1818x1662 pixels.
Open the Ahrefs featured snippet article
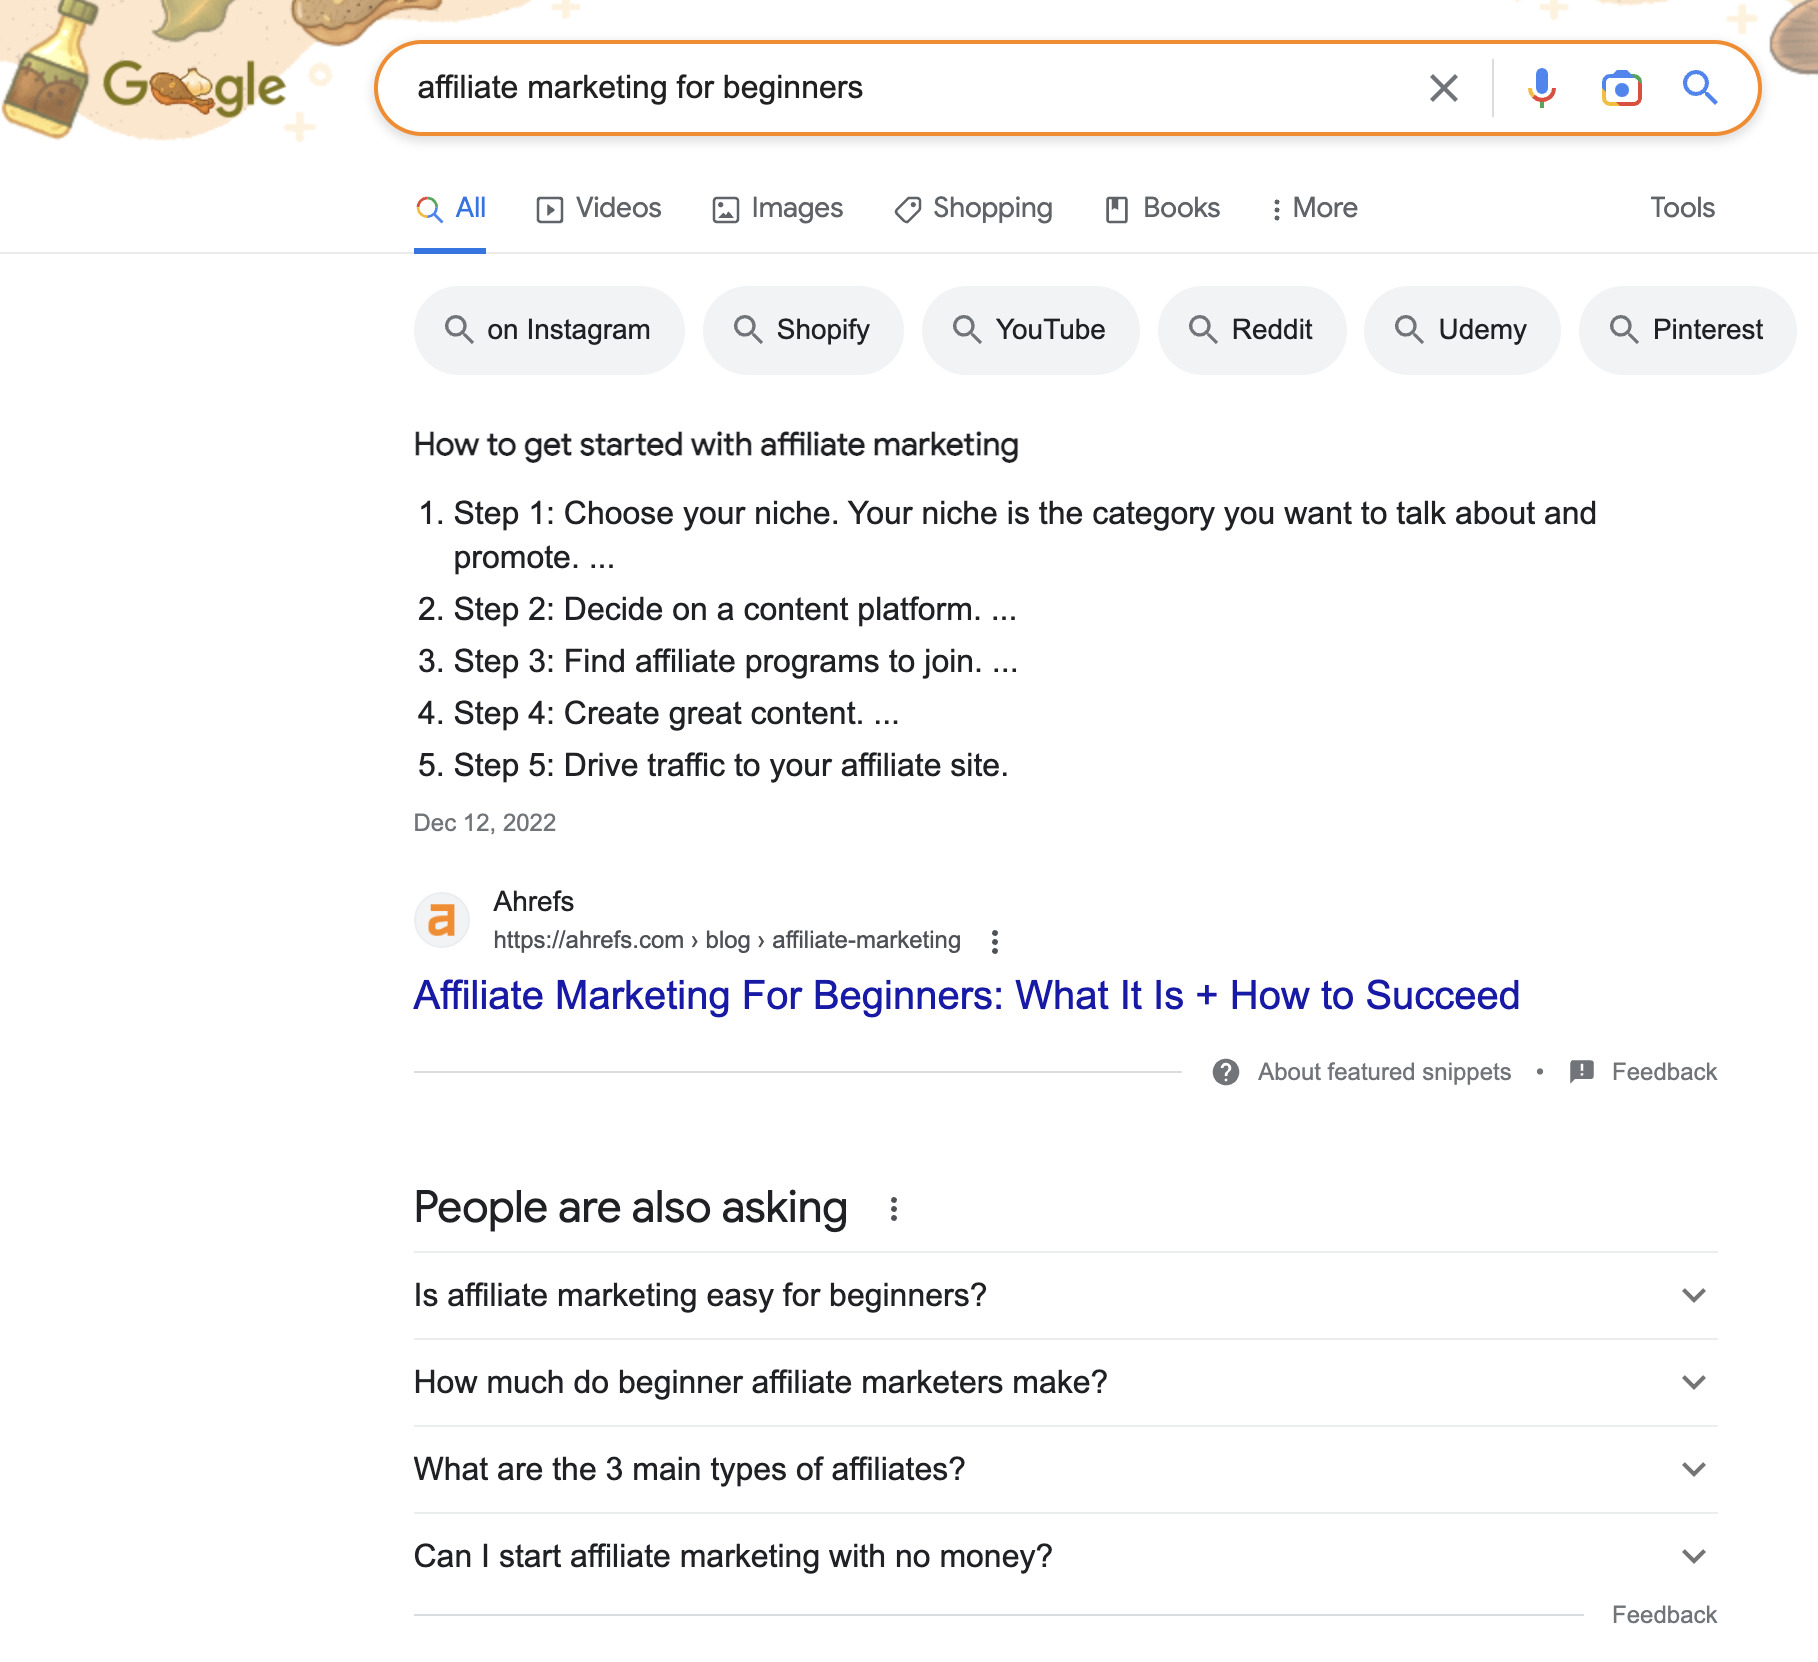tap(965, 995)
